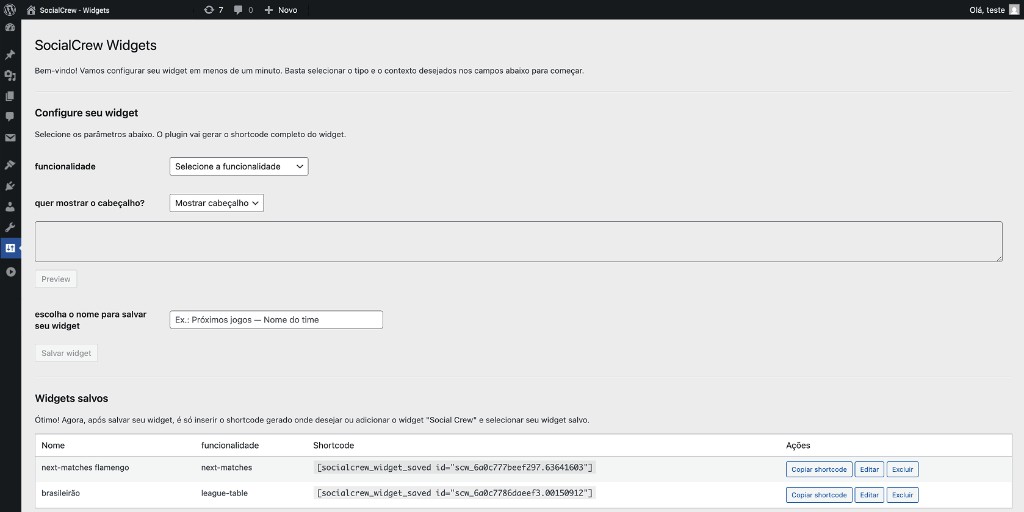Click the circled play icon in the sidebar
Viewport: 1024px width, 512px height.
pos(10,272)
